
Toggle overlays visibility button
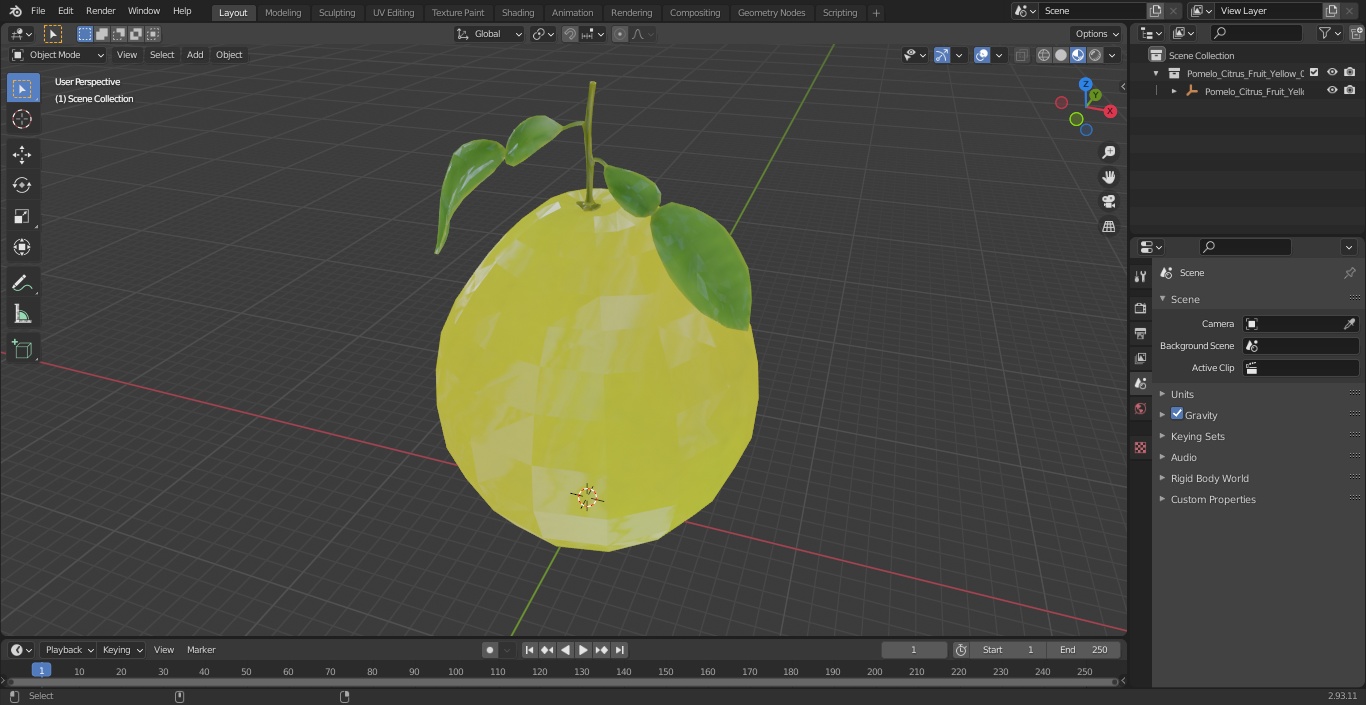click(982, 55)
